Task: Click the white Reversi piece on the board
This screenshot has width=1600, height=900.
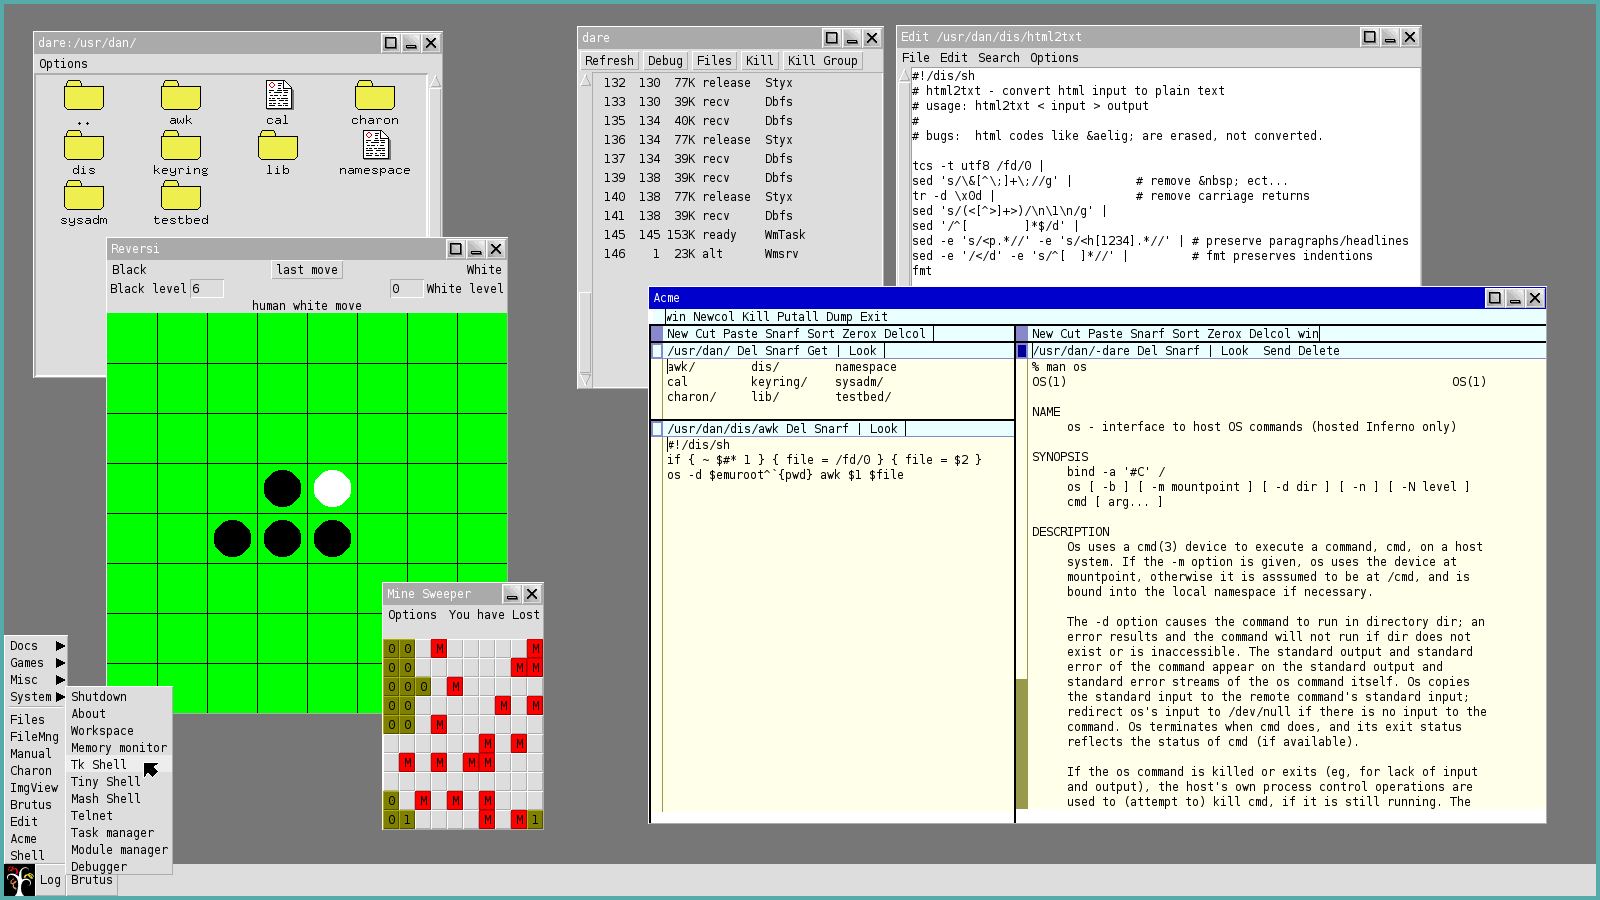Action: (332, 489)
